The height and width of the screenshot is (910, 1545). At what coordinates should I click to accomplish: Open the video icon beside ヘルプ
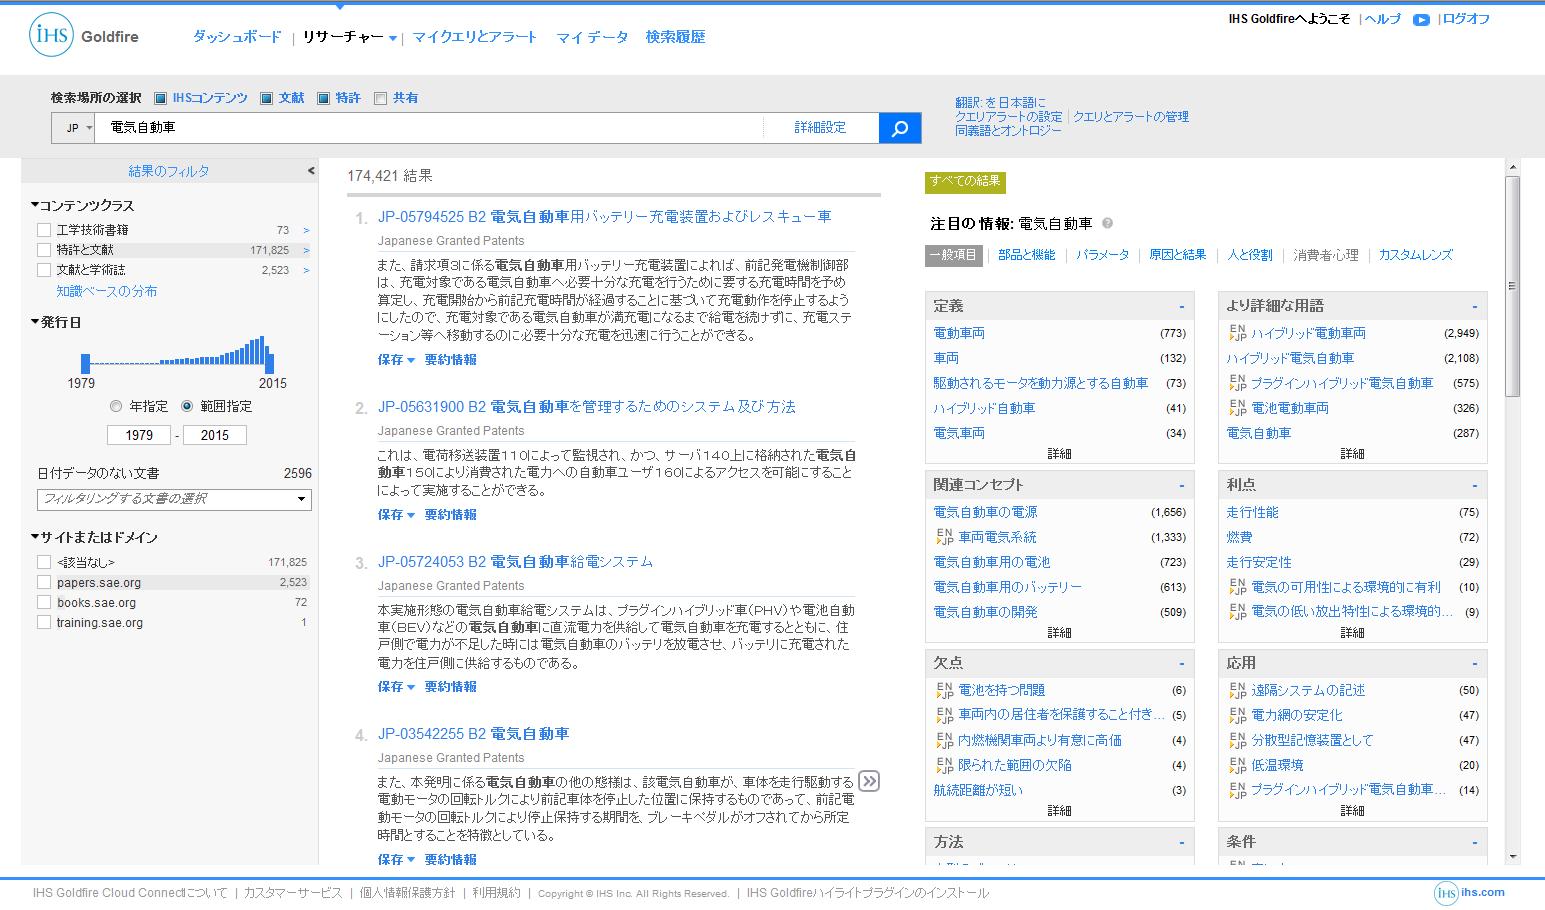click(1421, 20)
